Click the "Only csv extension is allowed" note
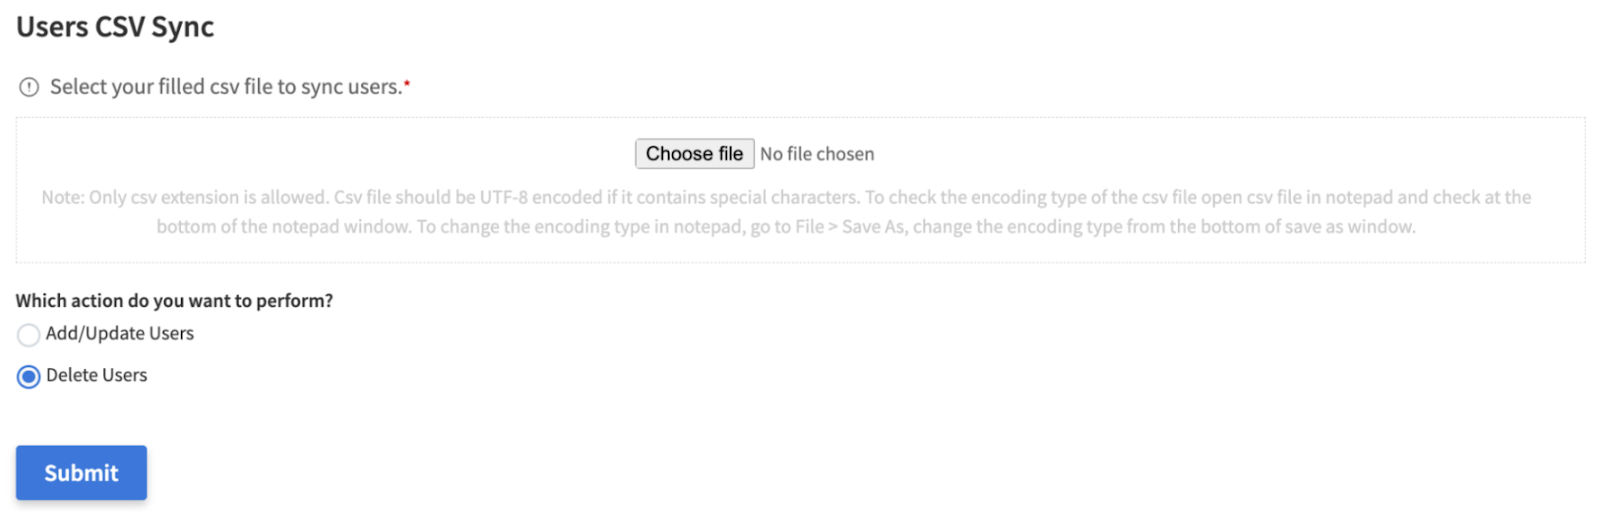Screen dimensions: 1600x512 tap(207, 198)
